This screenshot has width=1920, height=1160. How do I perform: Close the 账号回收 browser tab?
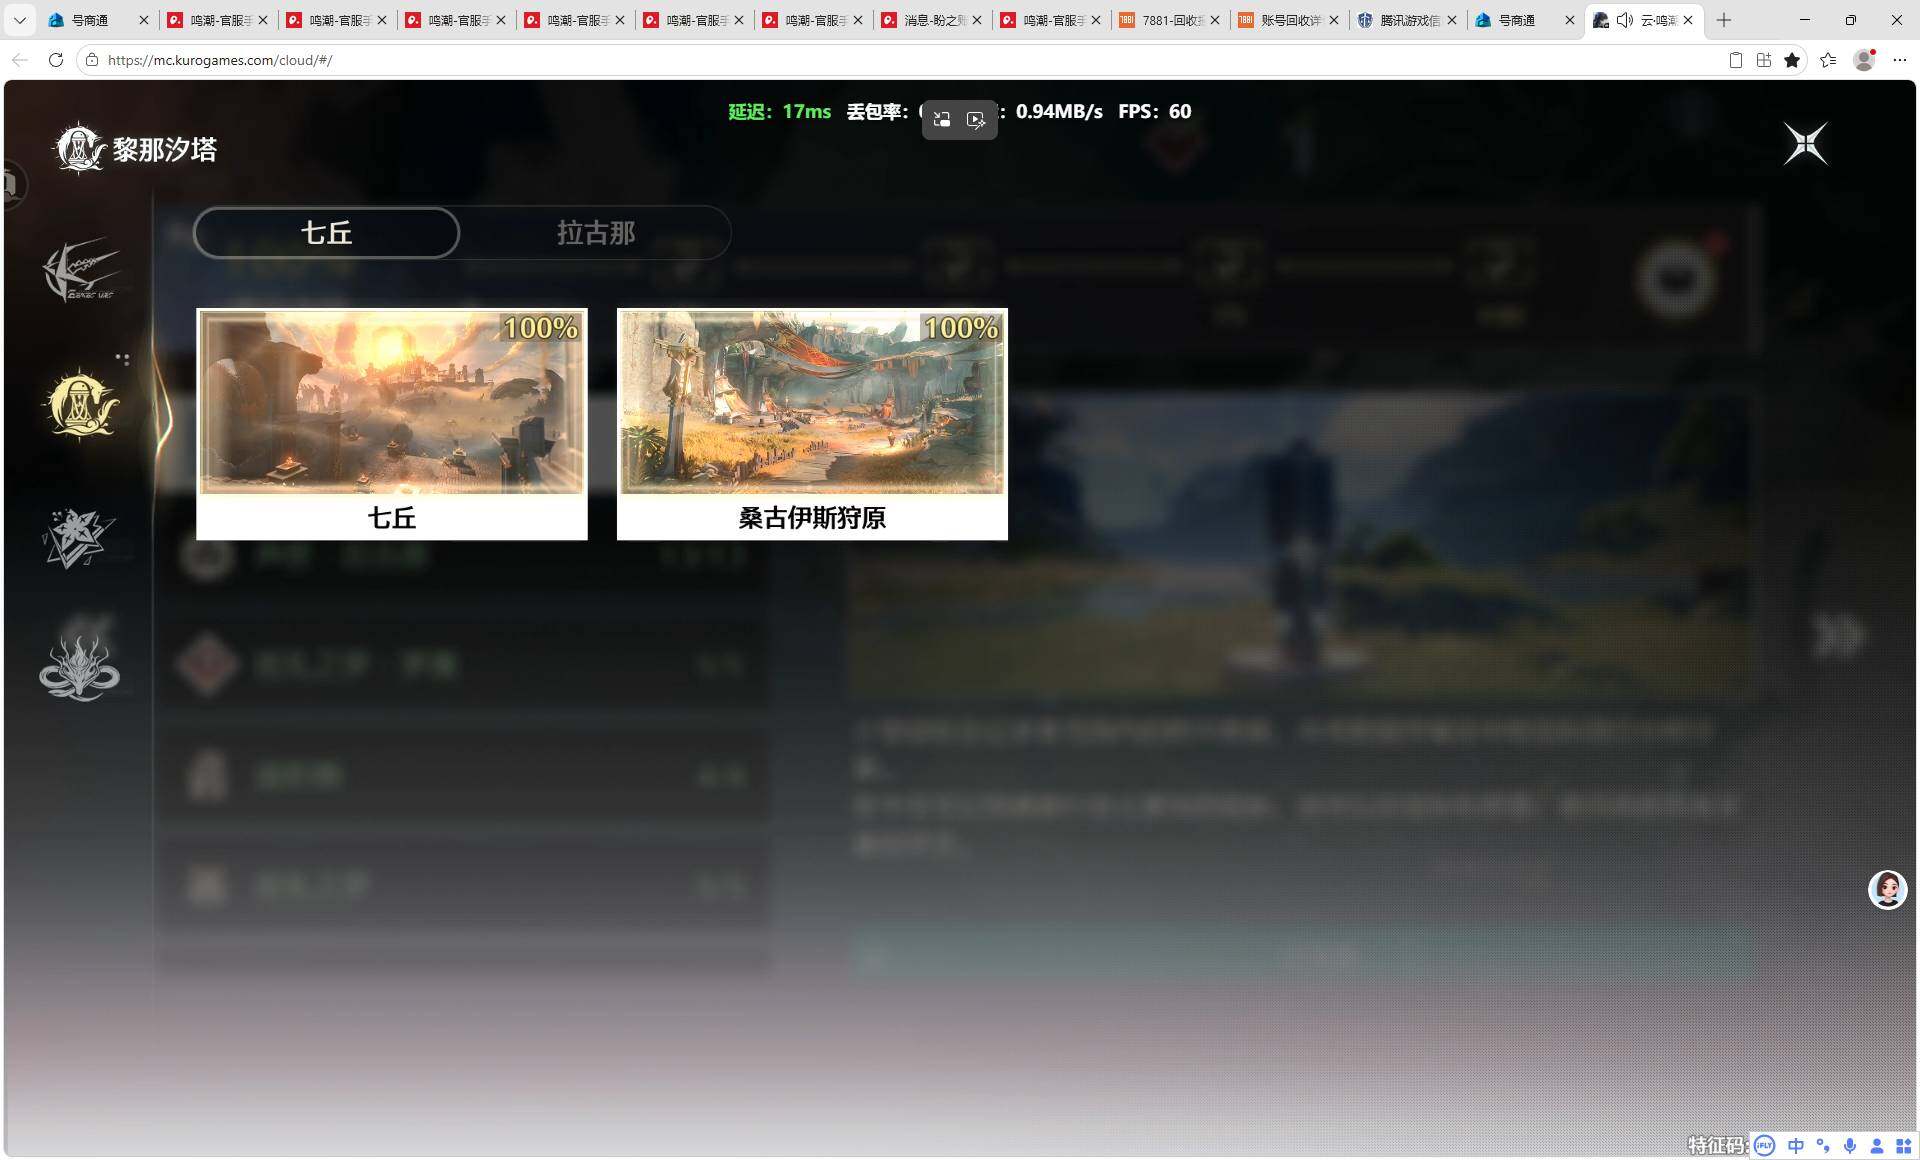(x=1333, y=20)
